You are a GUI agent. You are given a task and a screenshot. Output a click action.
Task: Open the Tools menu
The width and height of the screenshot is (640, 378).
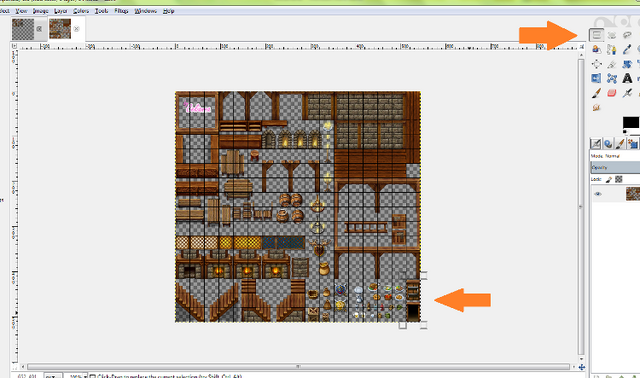pyautogui.click(x=102, y=11)
